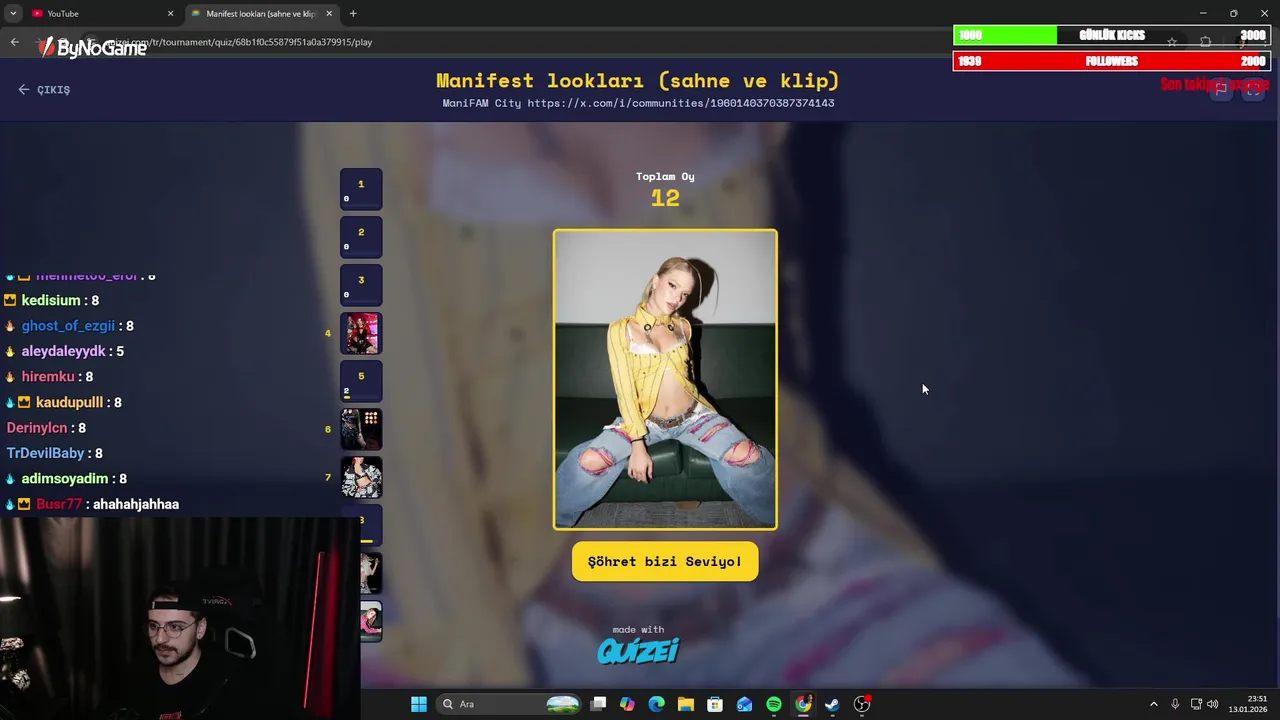The width and height of the screenshot is (1280, 720).
Task: Click the microphone tray icon
Action: (1175, 704)
